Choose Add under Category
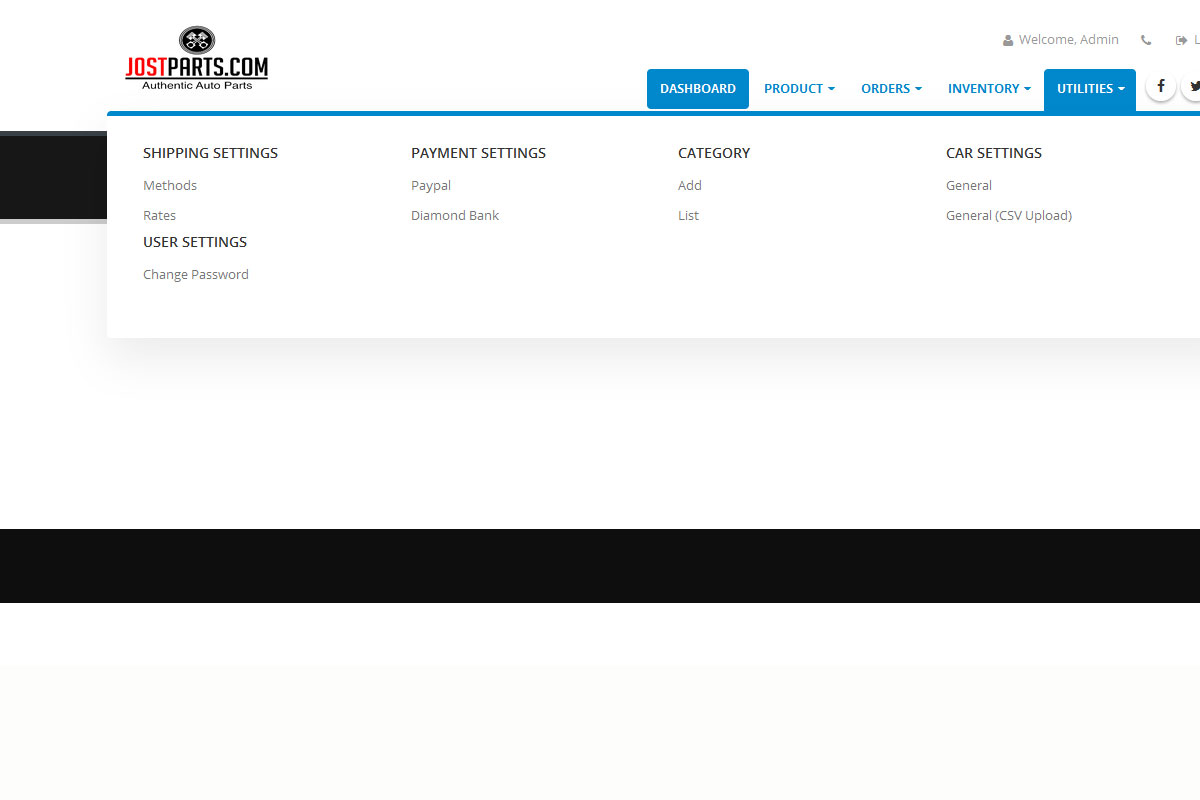Screen dimensions: 1200x800 [x=690, y=186]
